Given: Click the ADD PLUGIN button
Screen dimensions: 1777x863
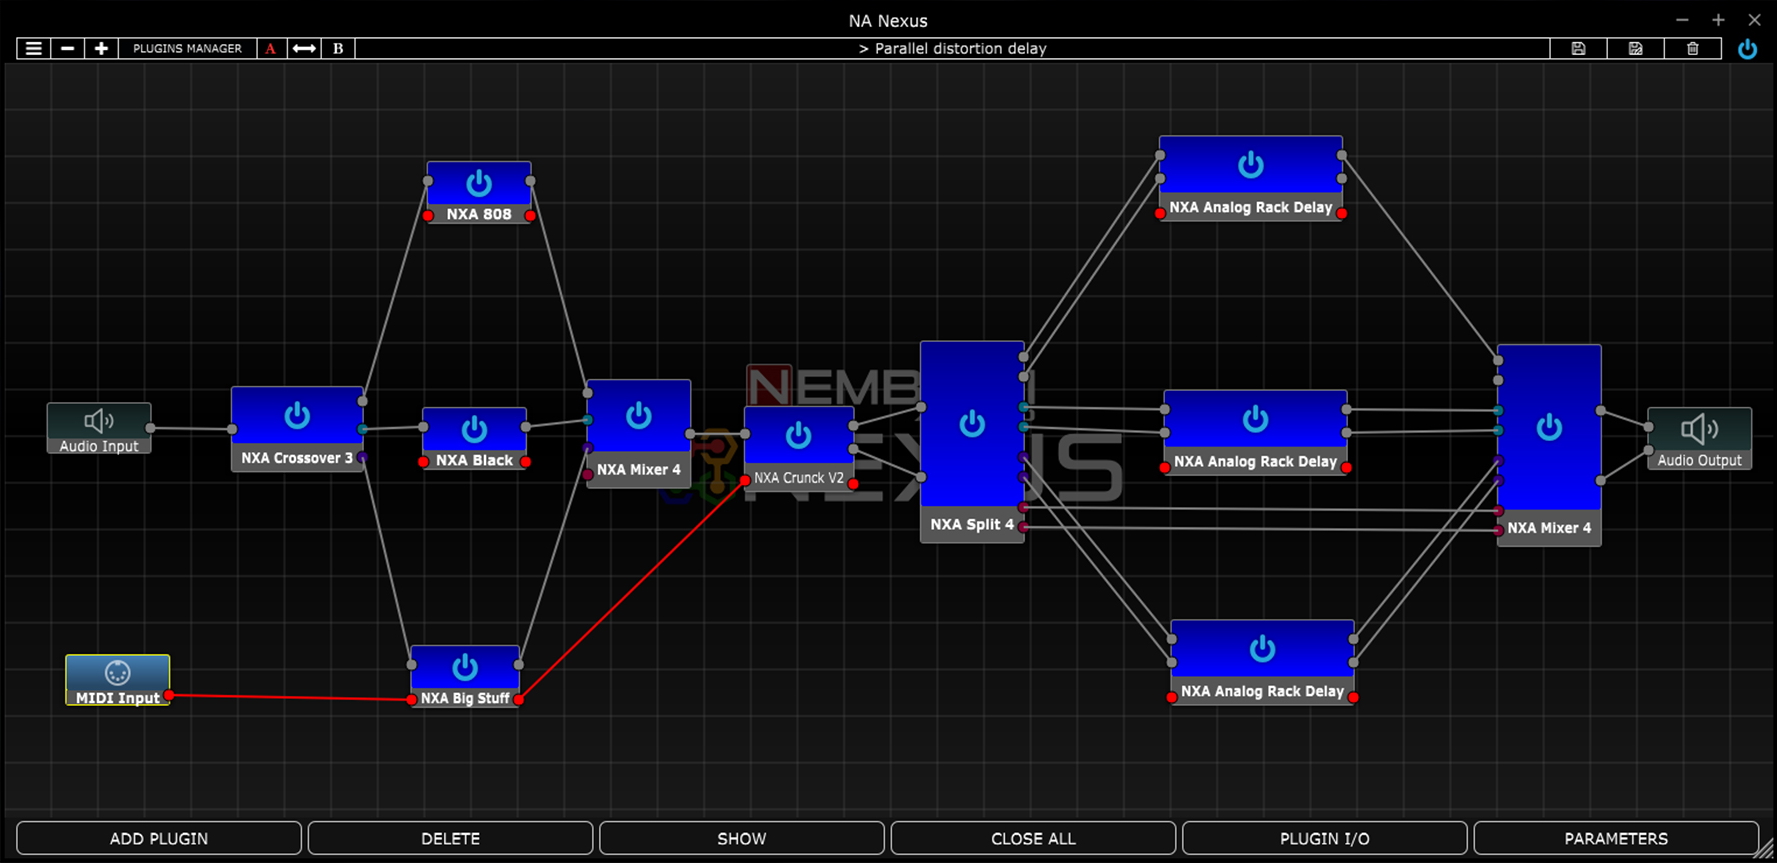Looking at the screenshot, I should (x=159, y=838).
